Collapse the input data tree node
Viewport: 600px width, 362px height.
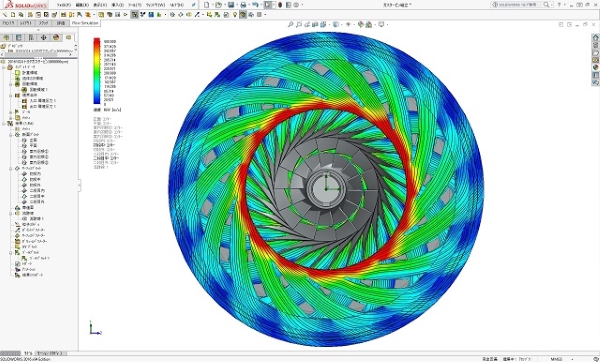click(4, 67)
